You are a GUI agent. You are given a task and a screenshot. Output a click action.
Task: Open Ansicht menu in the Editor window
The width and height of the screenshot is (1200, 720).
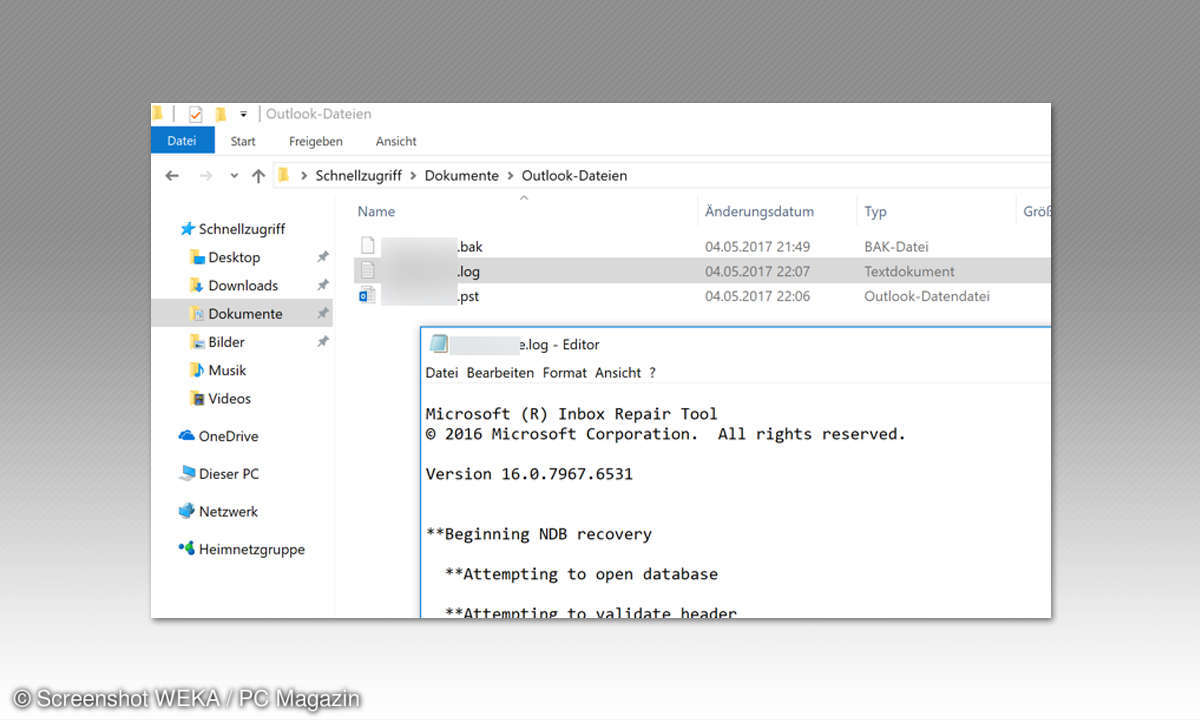618,372
